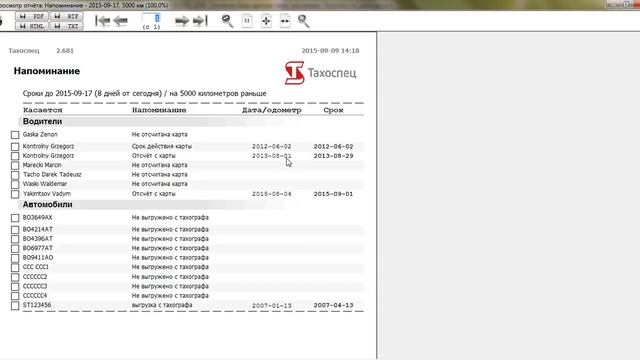Click the Тахоспец logo
This screenshot has height=360, width=640.
pos(320,73)
